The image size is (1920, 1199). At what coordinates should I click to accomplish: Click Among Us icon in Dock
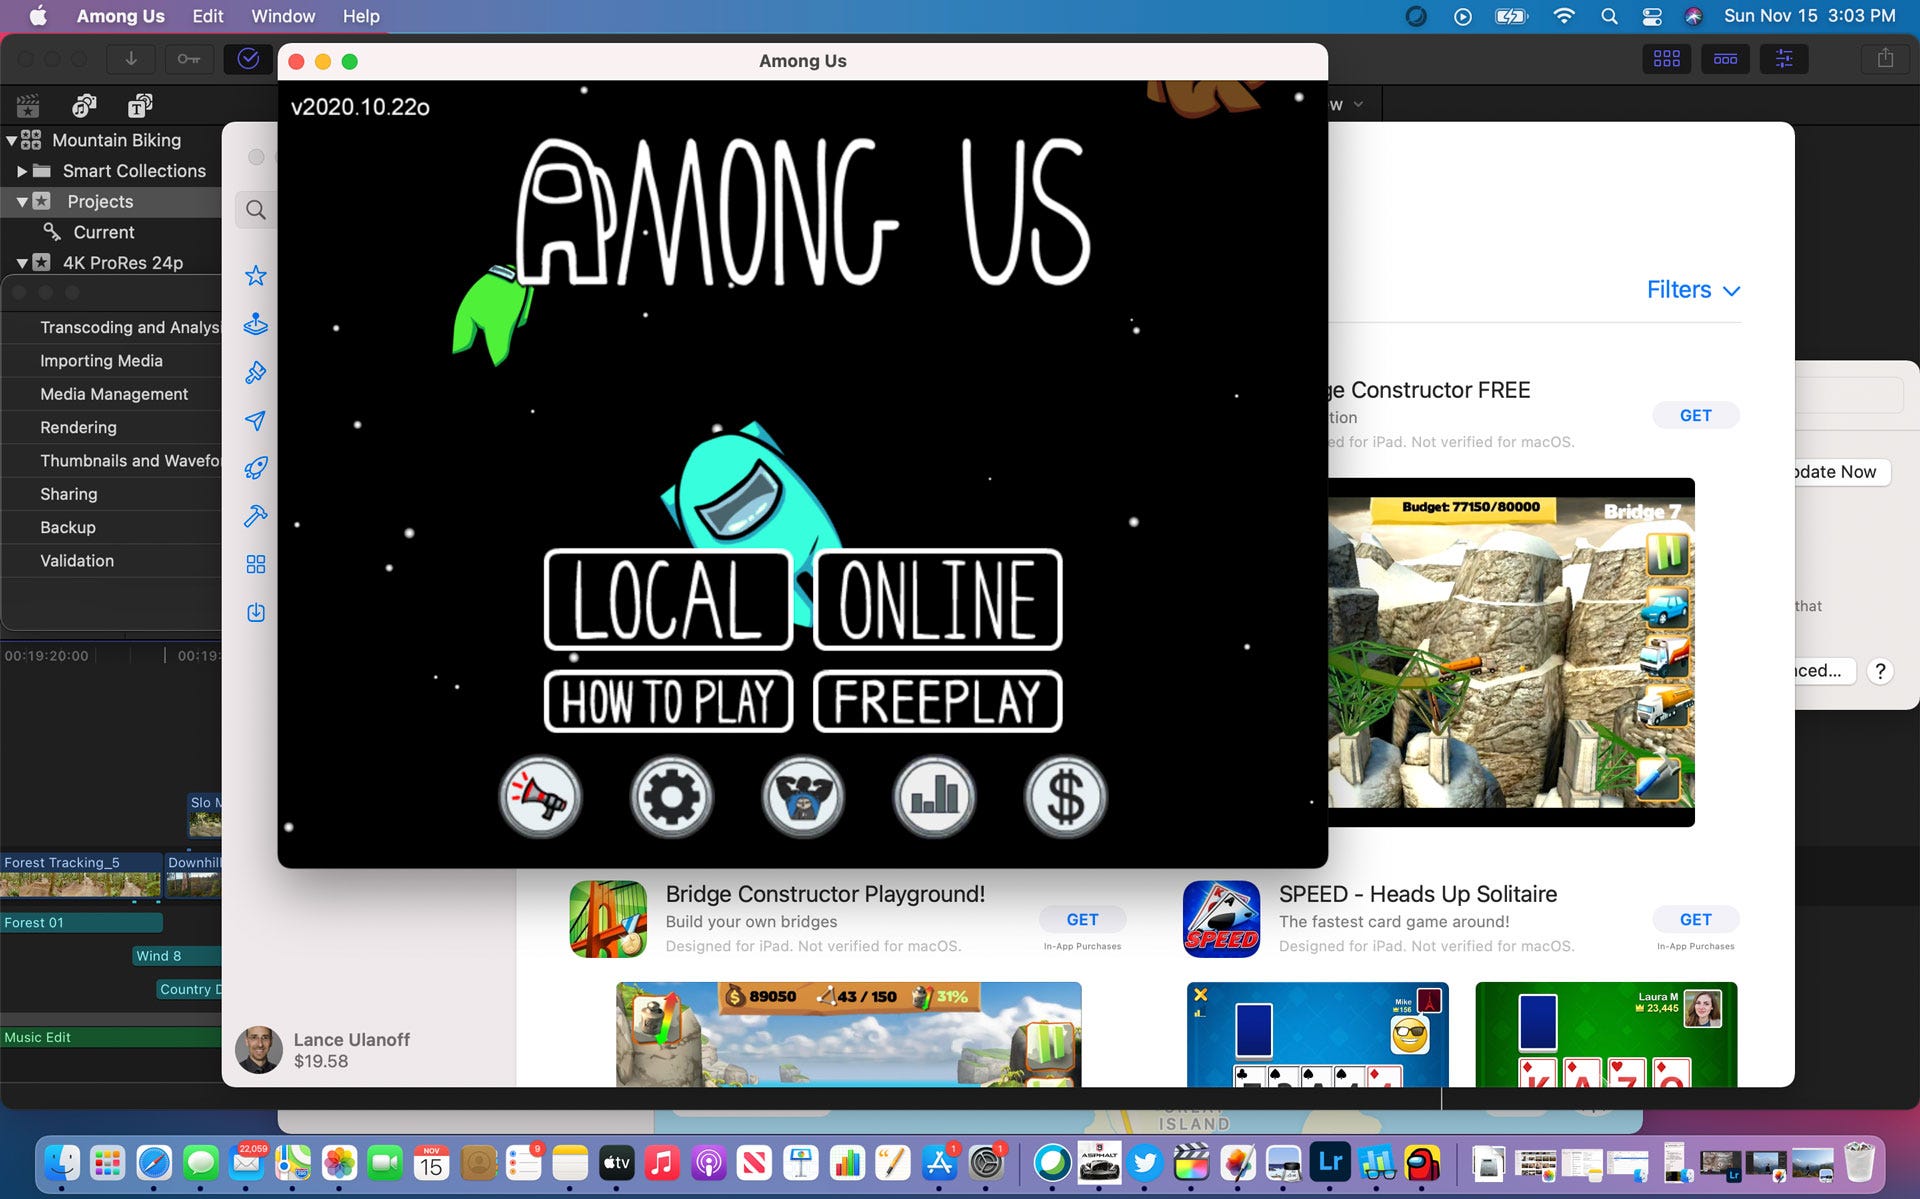[1422, 1163]
